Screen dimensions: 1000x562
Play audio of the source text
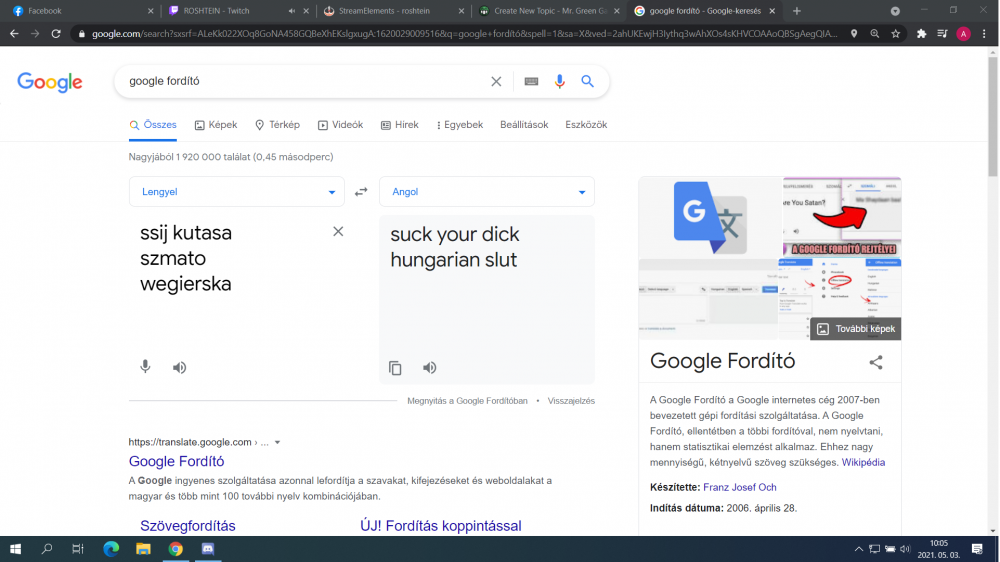(179, 367)
